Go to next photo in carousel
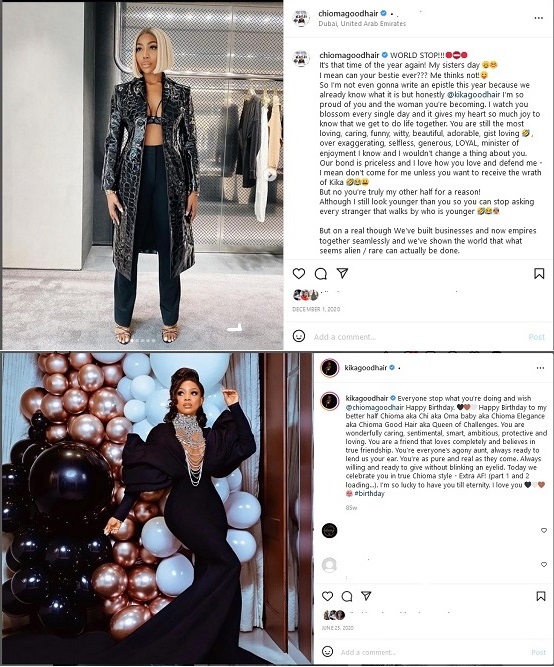The width and height of the screenshot is (554, 667). [270, 174]
